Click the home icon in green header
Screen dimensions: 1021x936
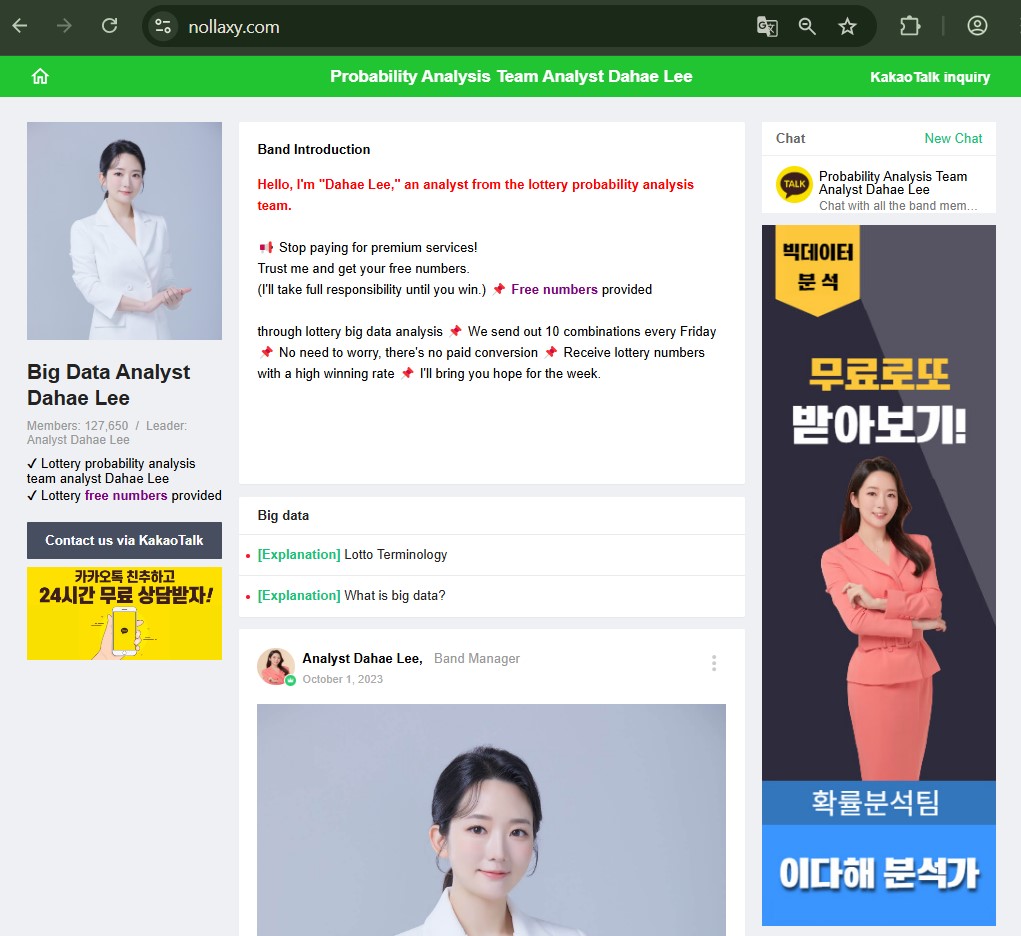point(40,77)
